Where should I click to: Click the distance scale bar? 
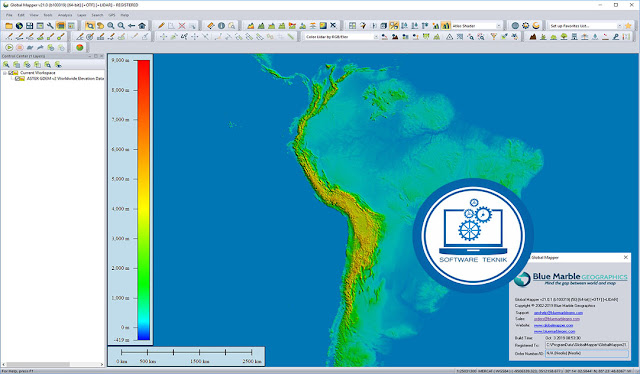pos(186,356)
